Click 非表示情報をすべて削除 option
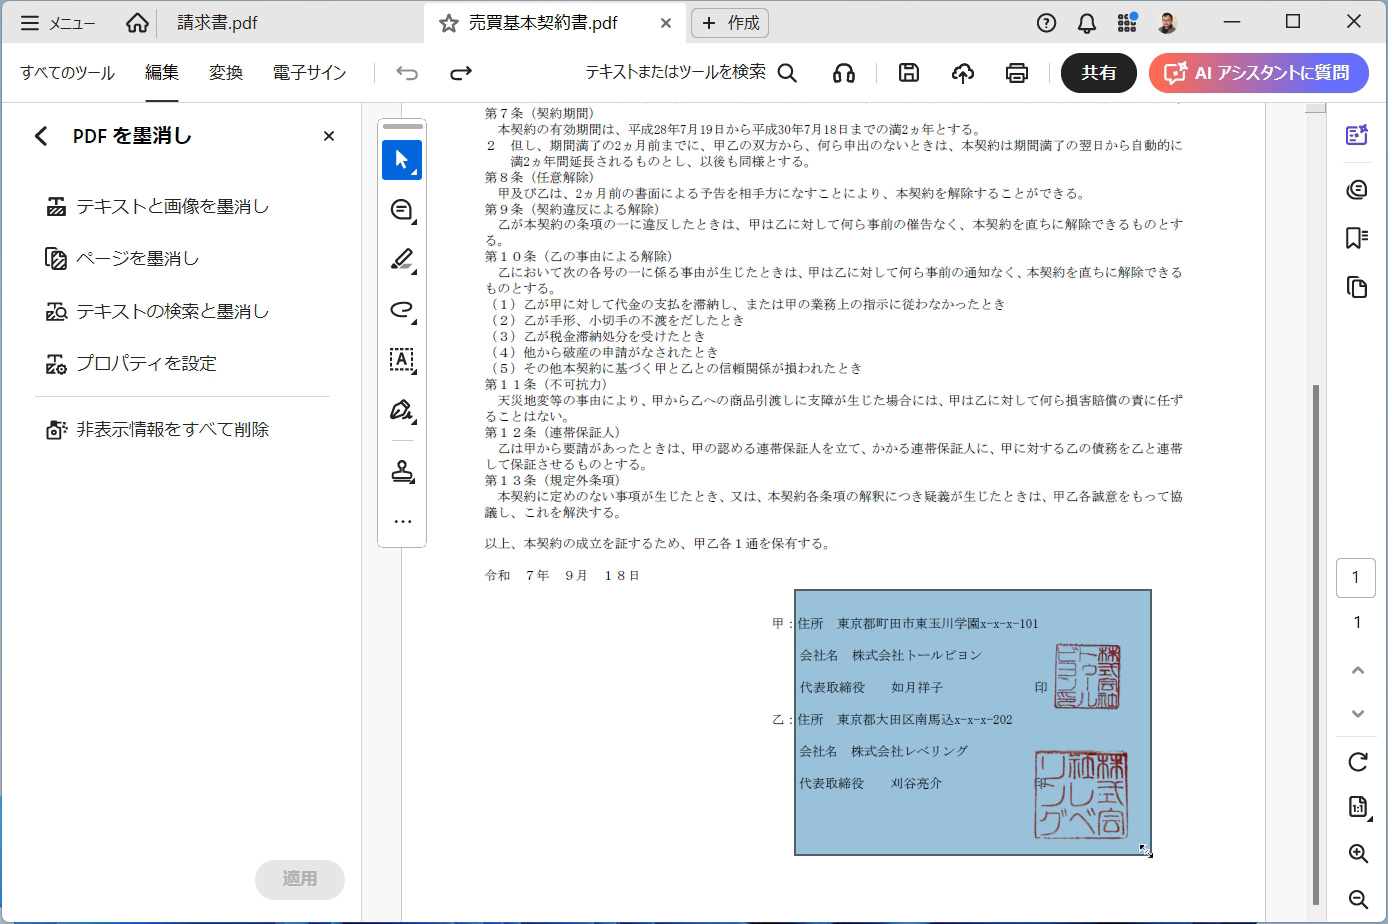The width and height of the screenshot is (1388, 924). (158, 429)
